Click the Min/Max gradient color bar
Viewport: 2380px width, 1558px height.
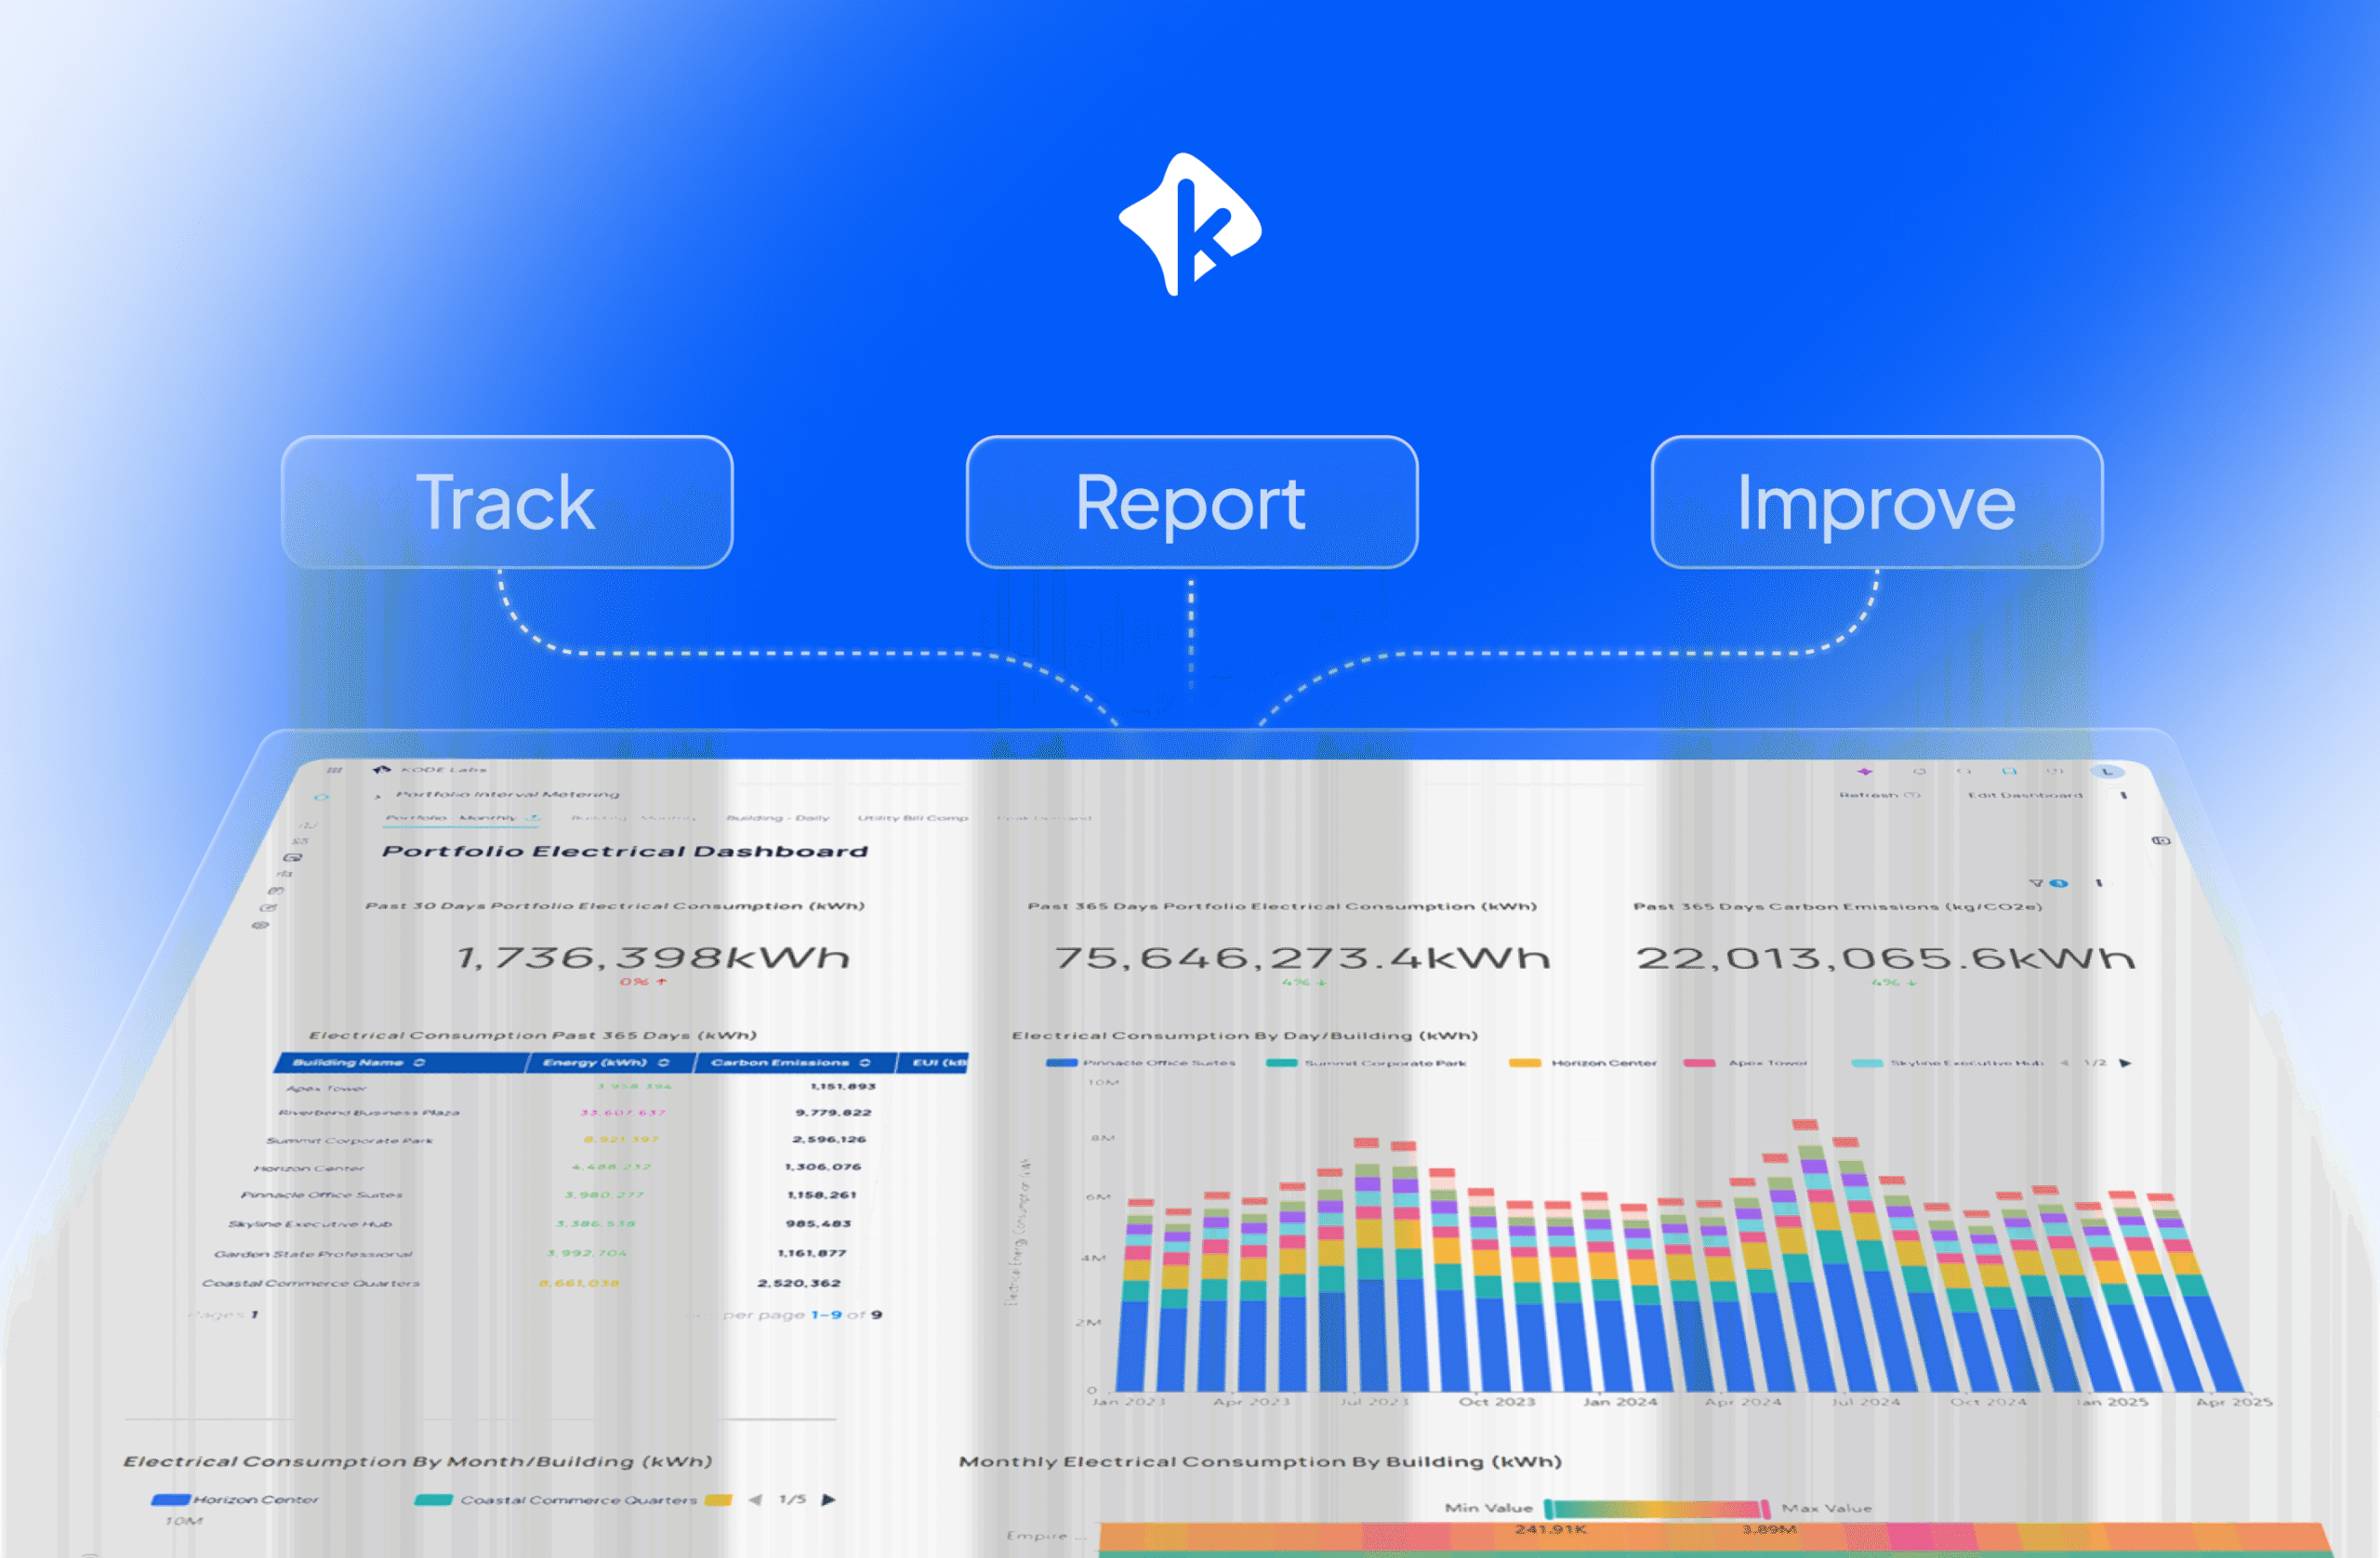[x=1656, y=1508]
